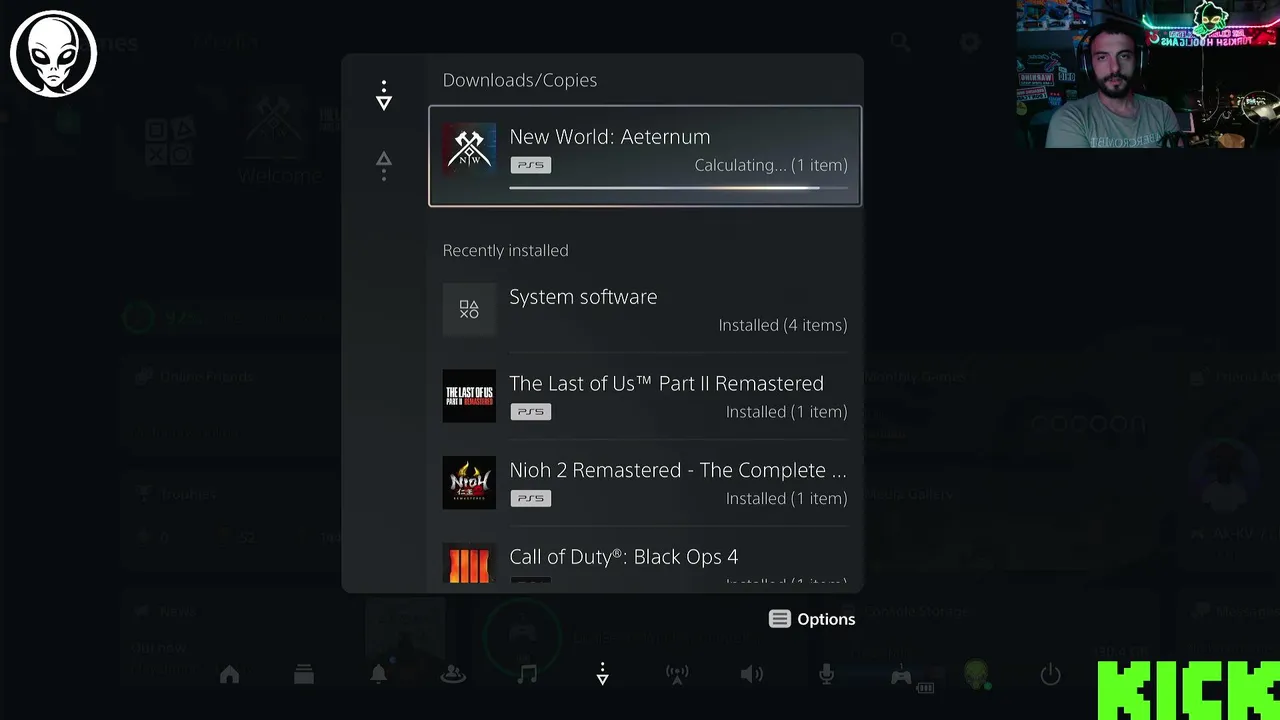Screen dimensions: 1280x720
Task: Select The Last of Us Part II Remastered
Action: click(x=645, y=396)
